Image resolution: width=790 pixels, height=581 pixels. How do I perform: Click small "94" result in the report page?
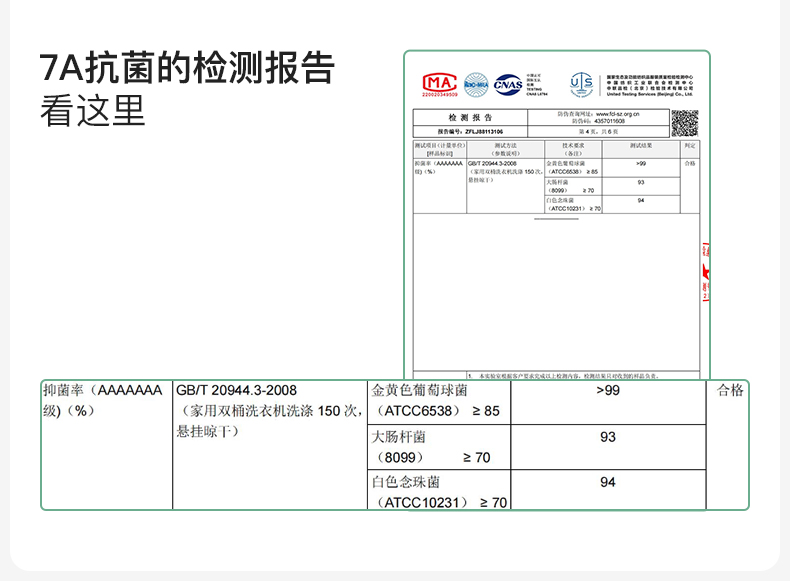(x=641, y=201)
